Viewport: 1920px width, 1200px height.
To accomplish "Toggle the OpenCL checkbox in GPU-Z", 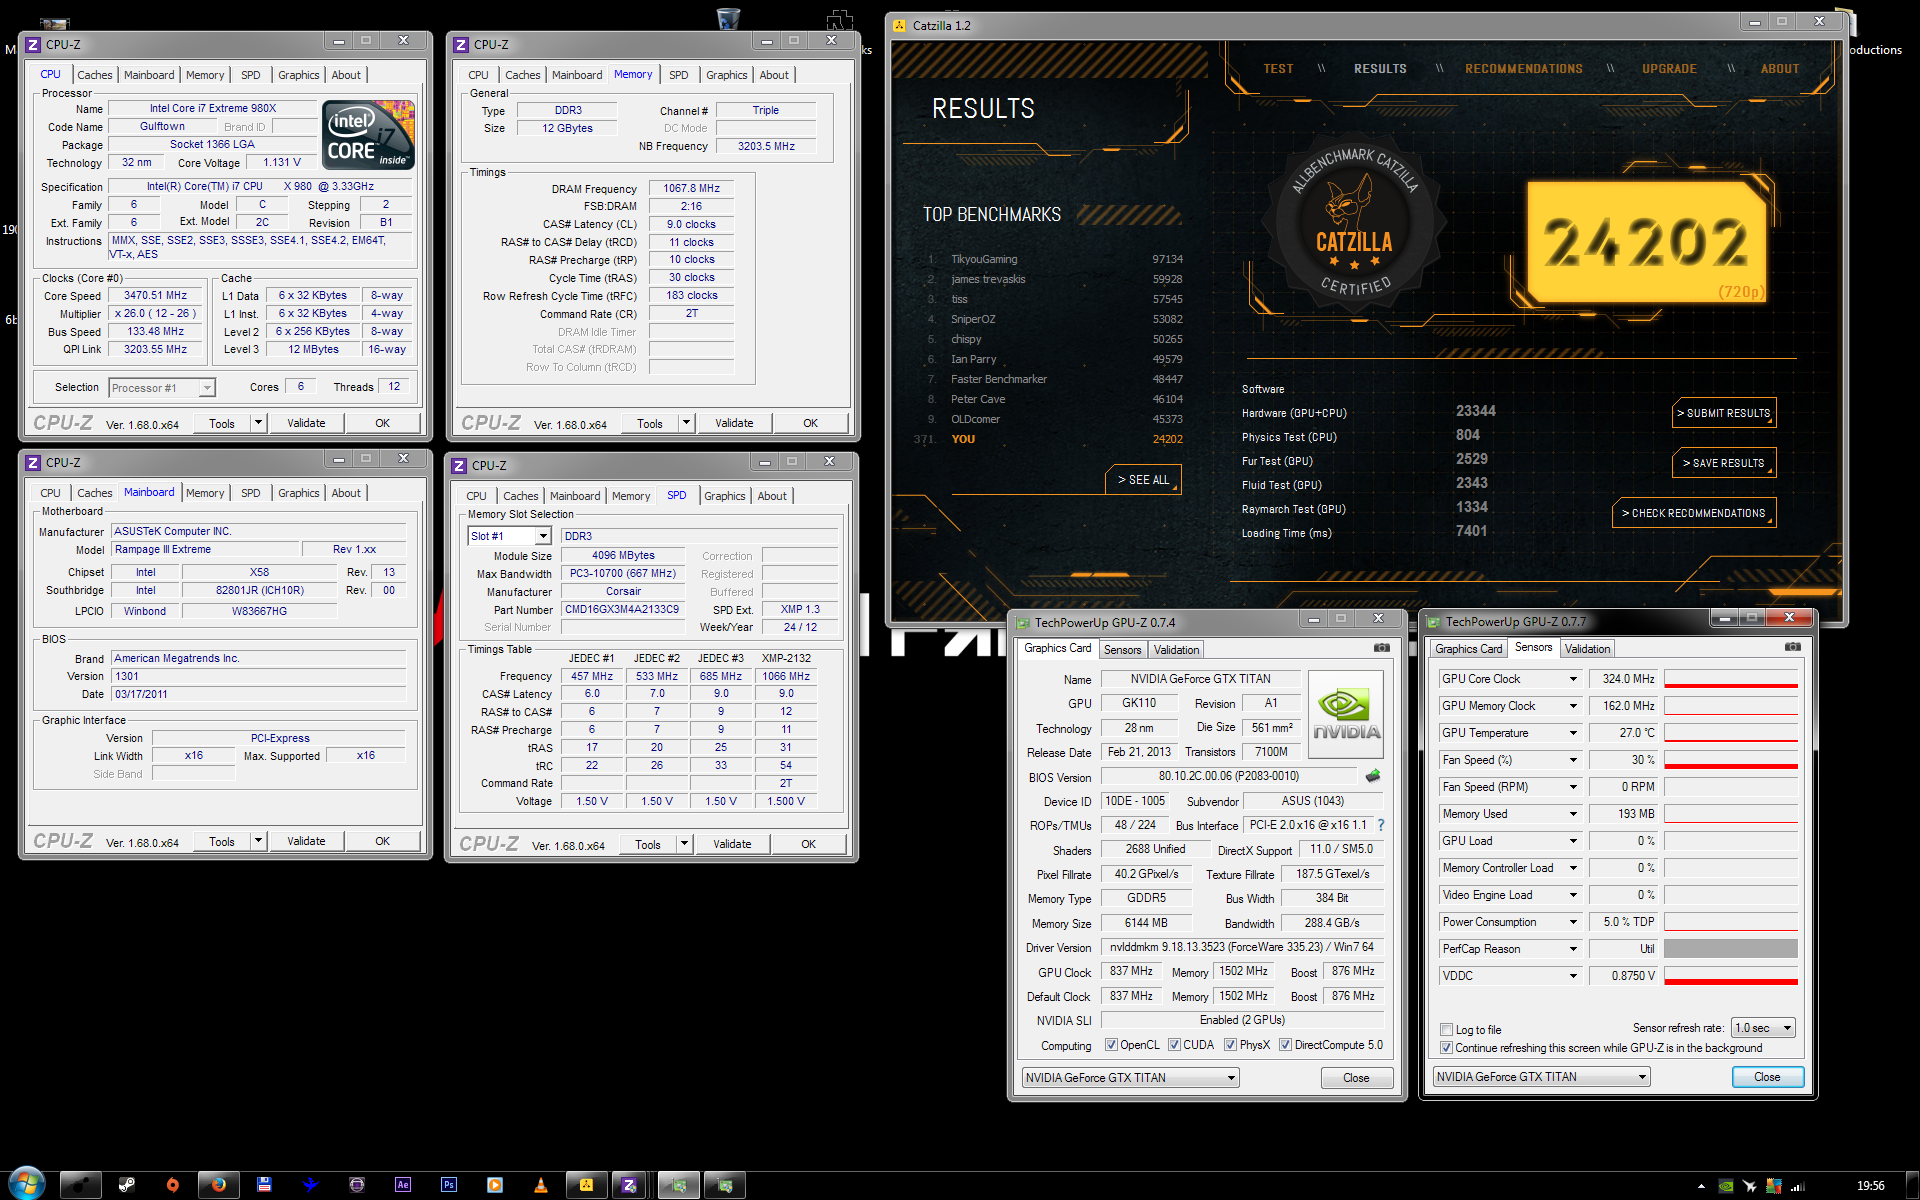I will click(1111, 1045).
